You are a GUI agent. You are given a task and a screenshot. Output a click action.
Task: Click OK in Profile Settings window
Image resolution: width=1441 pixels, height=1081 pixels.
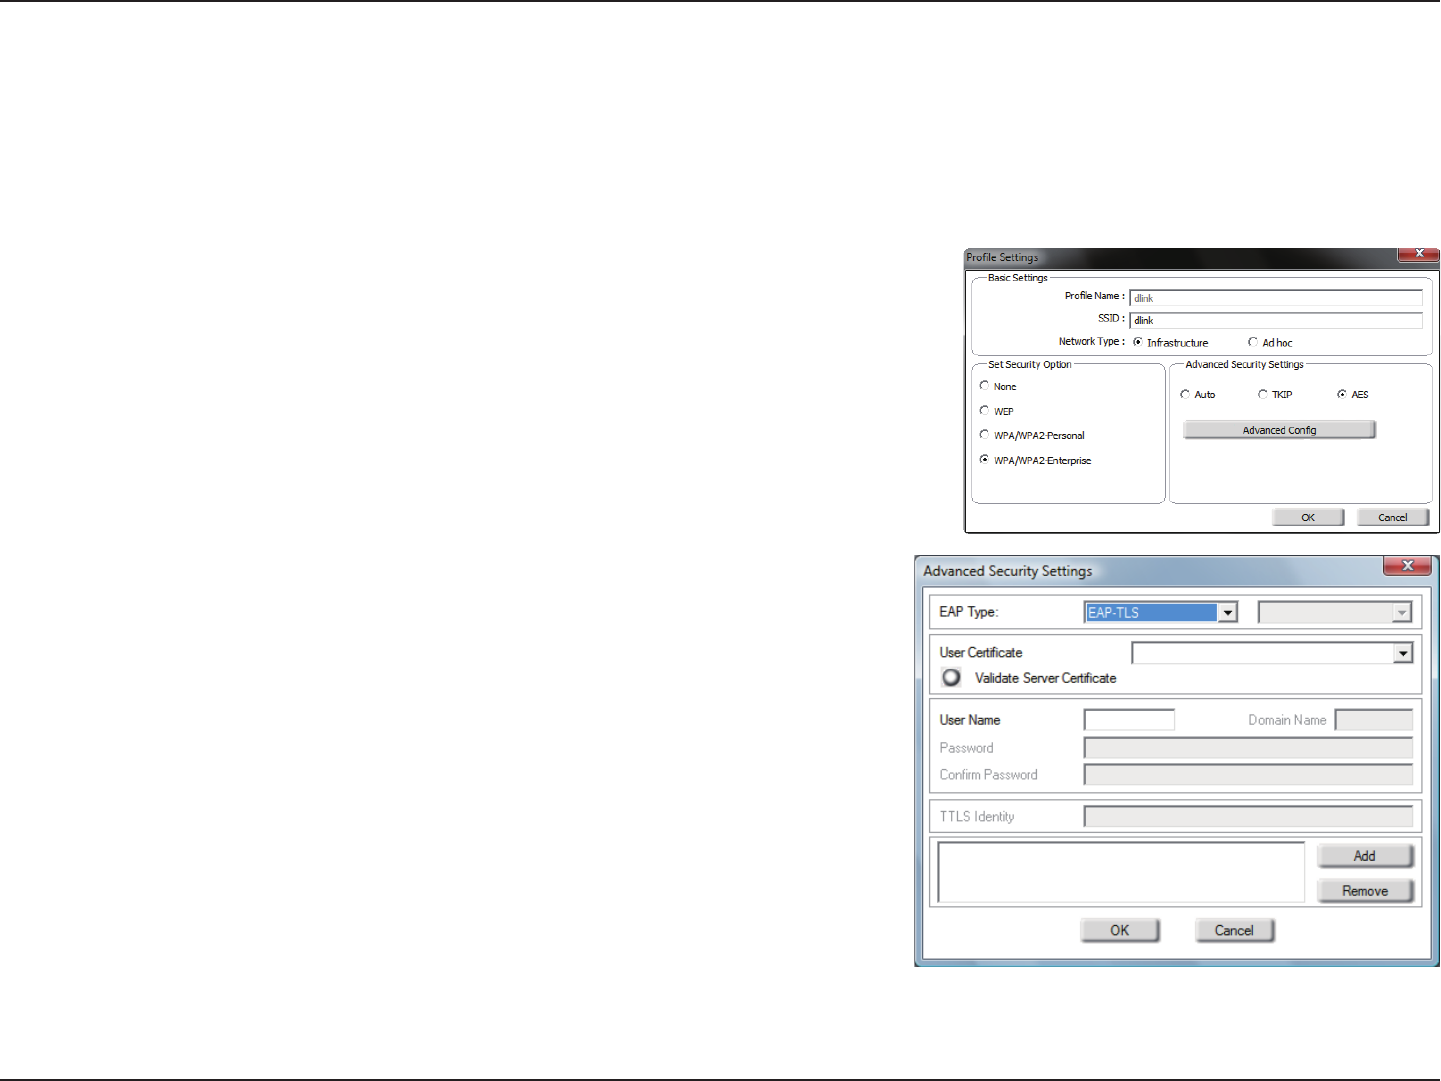[x=1308, y=517]
